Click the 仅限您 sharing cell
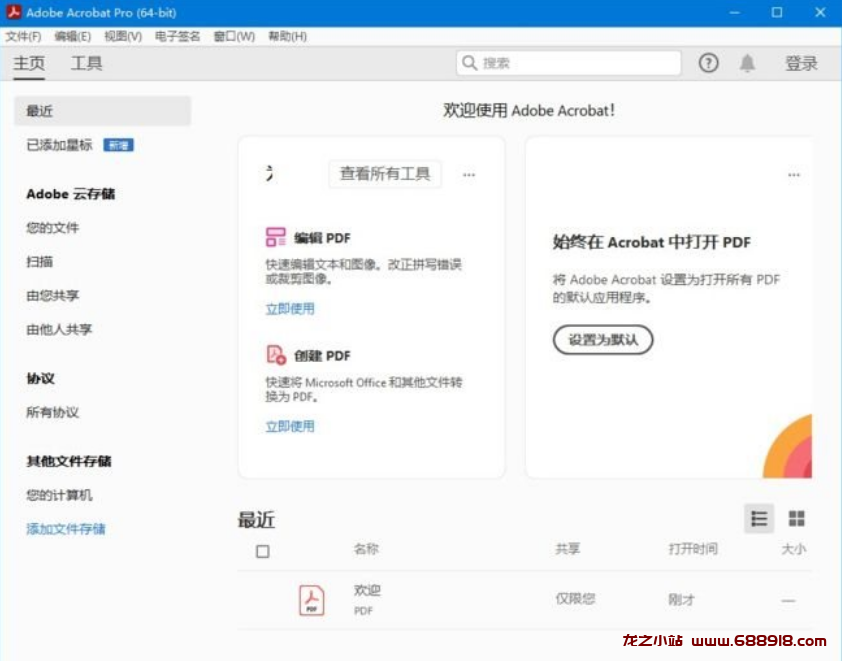The image size is (842, 661). (x=575, y=599)
